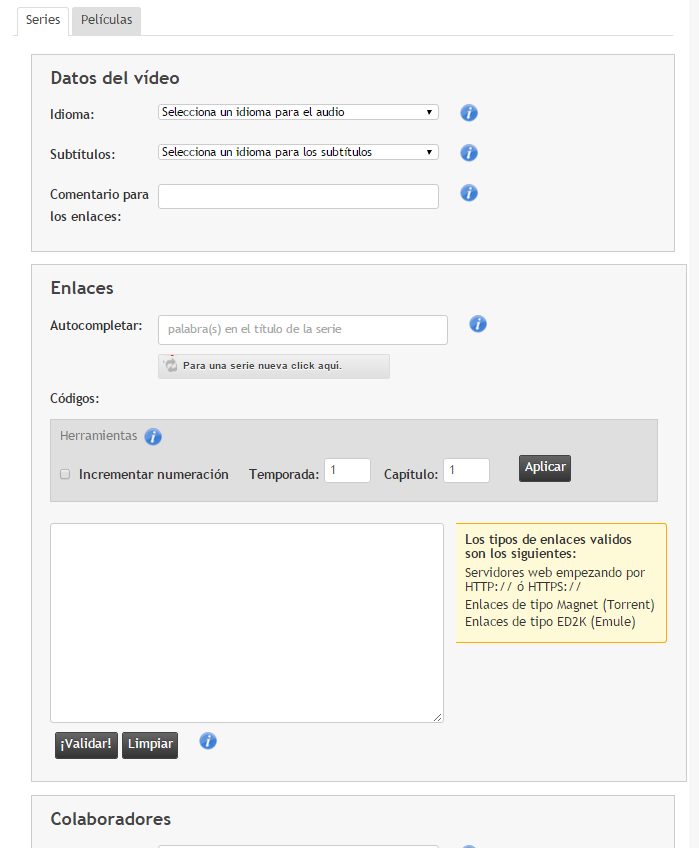Click the ¡Validar! button
This screenshot has height=848, width=699.
click(x=86, y=745)
